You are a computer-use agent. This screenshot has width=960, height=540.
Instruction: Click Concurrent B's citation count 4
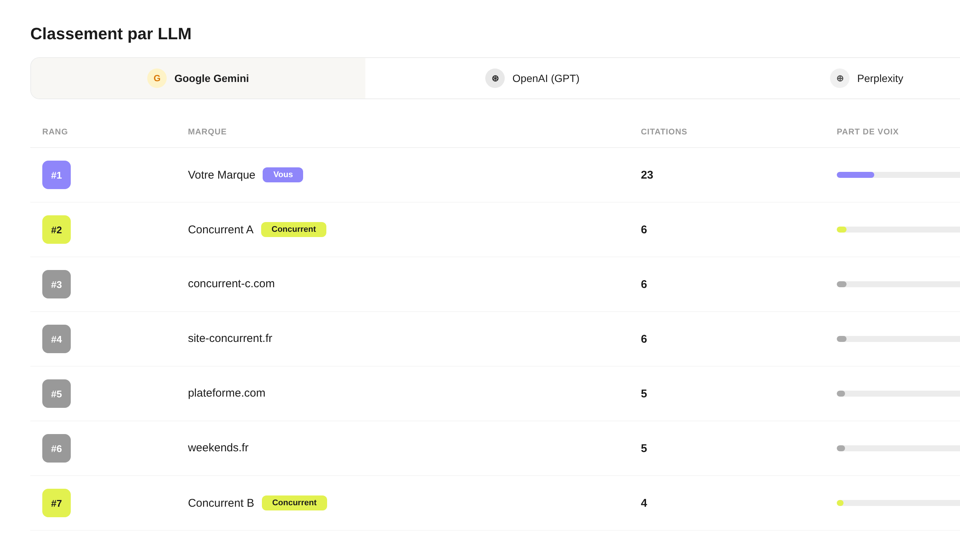click(644, 503)
